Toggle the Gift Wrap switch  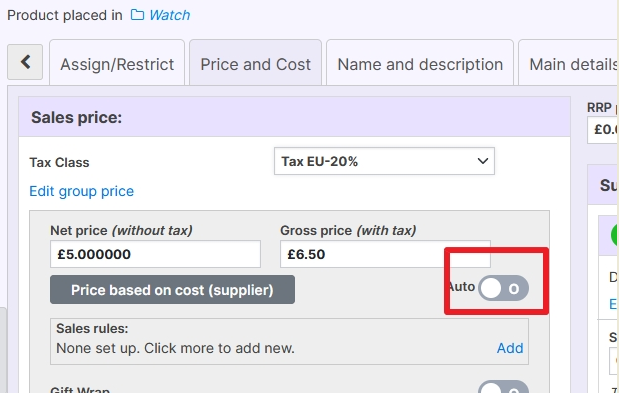coord(503,387)
